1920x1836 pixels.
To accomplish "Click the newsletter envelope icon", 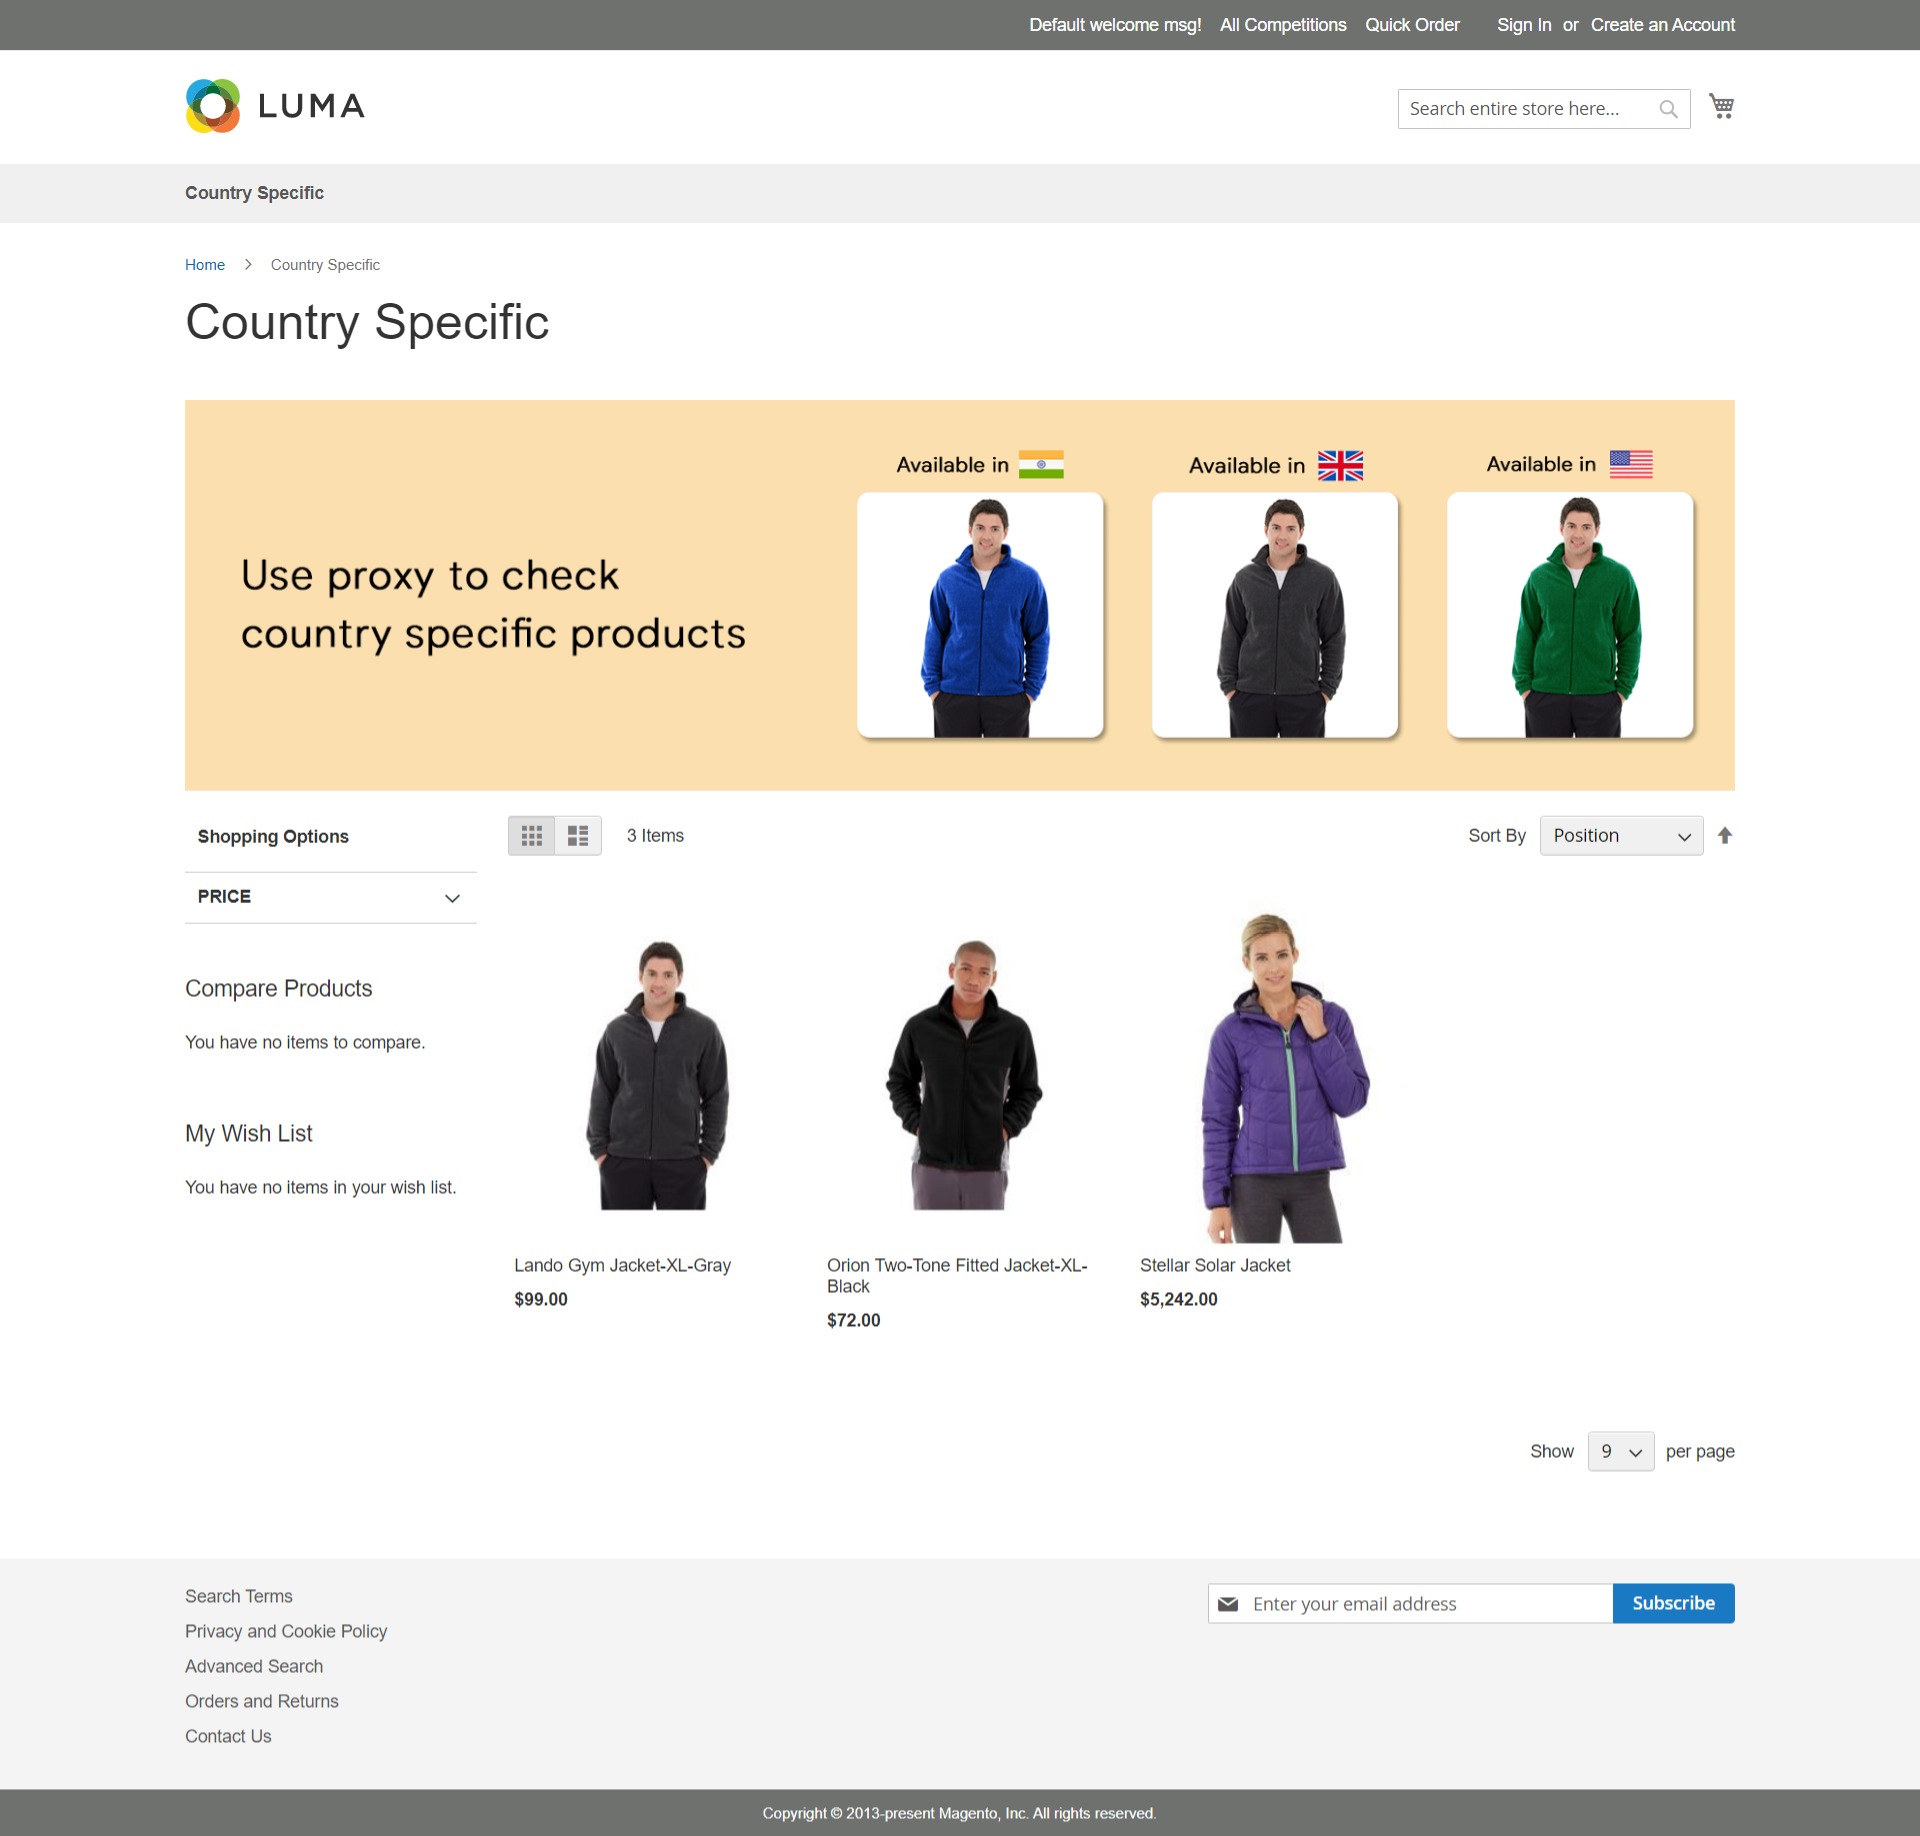I will tap(1228, 1603).
